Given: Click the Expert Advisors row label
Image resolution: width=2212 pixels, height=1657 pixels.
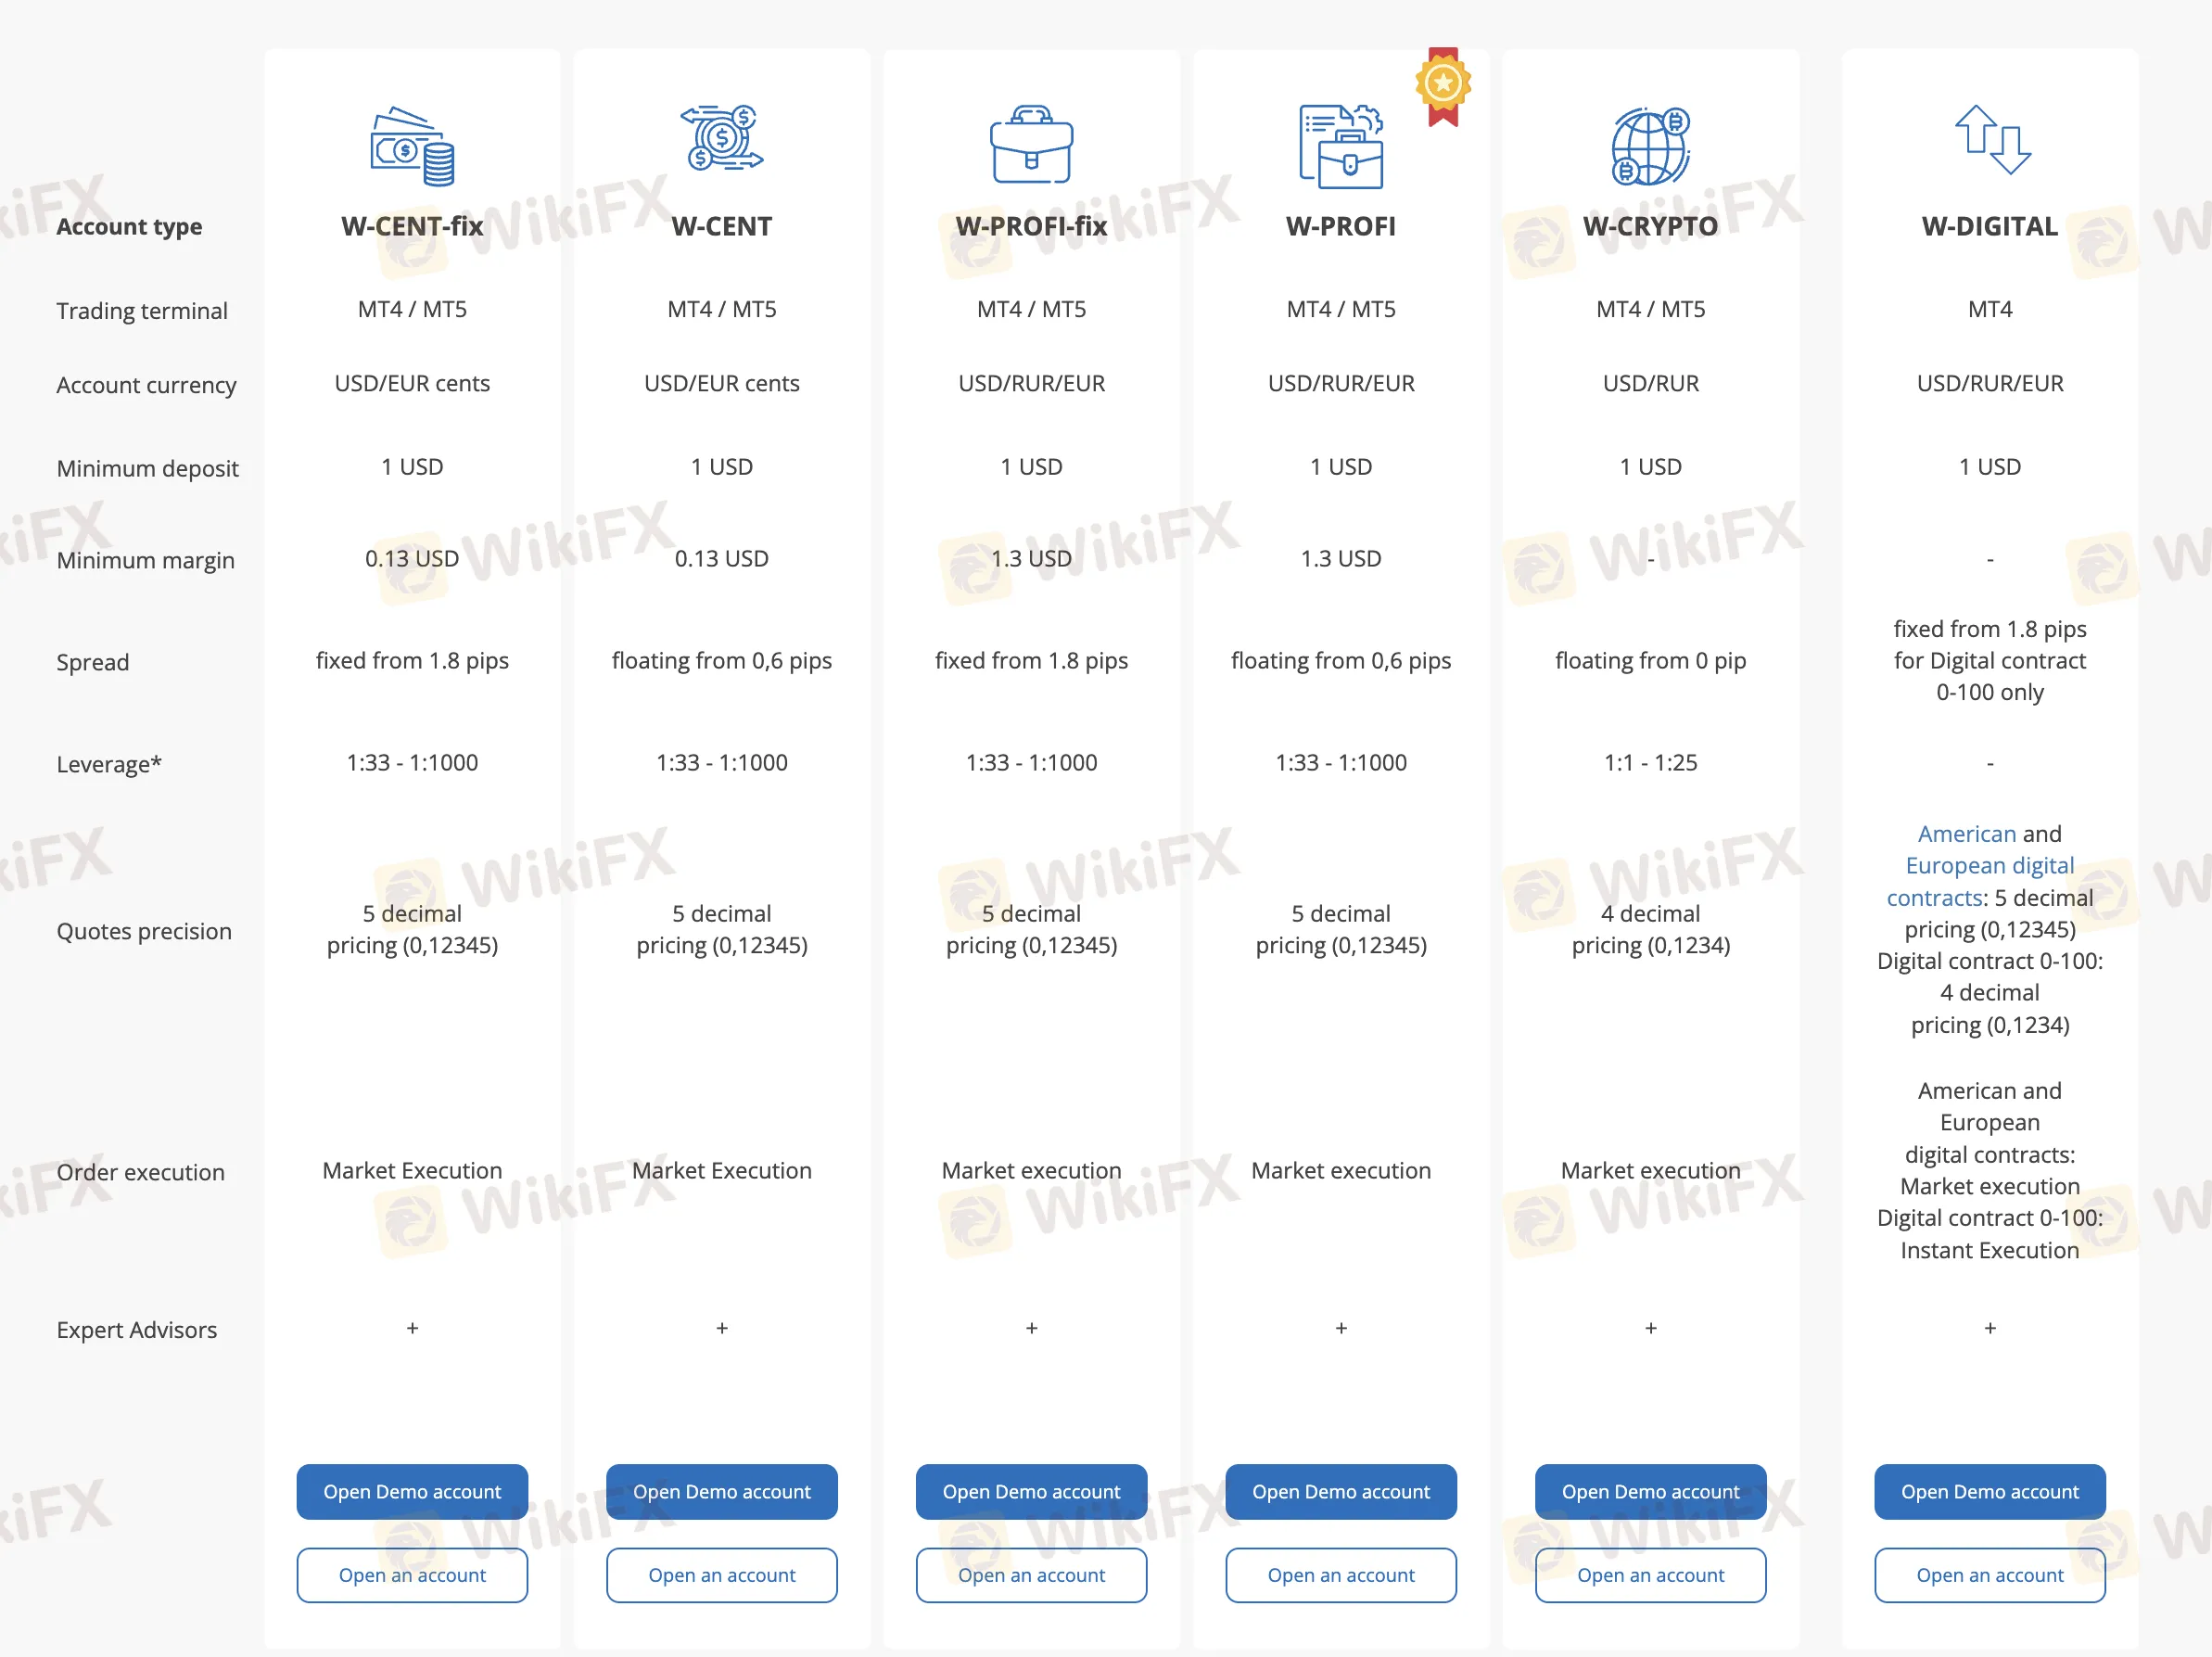Looking at the screenshot, I should point(136,1330).
